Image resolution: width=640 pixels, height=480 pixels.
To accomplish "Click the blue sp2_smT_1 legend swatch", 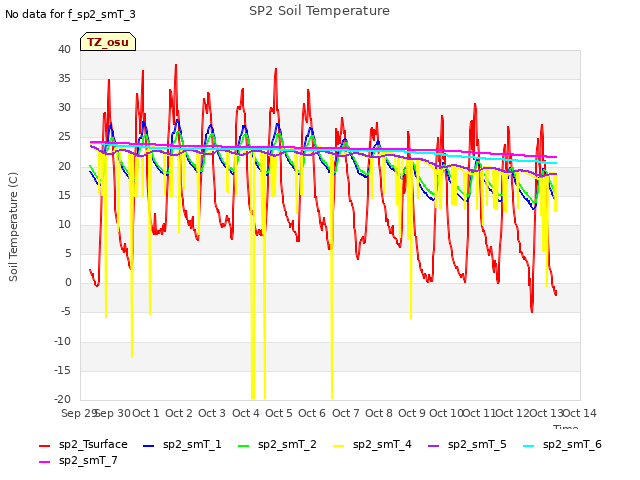I will click(x=149, y=446).
